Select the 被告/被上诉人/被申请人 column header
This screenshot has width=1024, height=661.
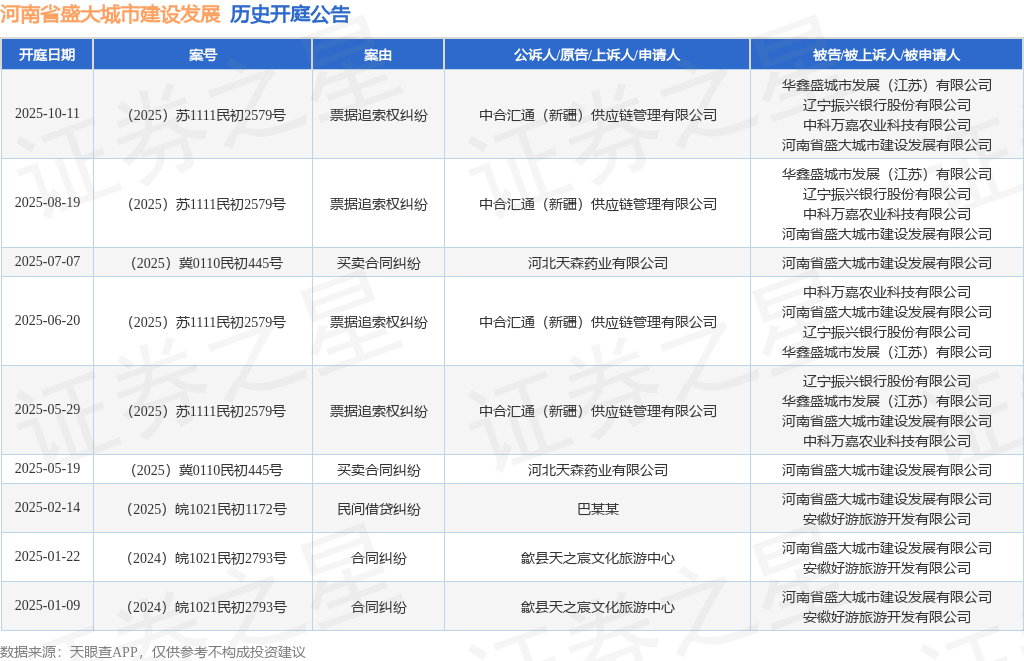886,55
